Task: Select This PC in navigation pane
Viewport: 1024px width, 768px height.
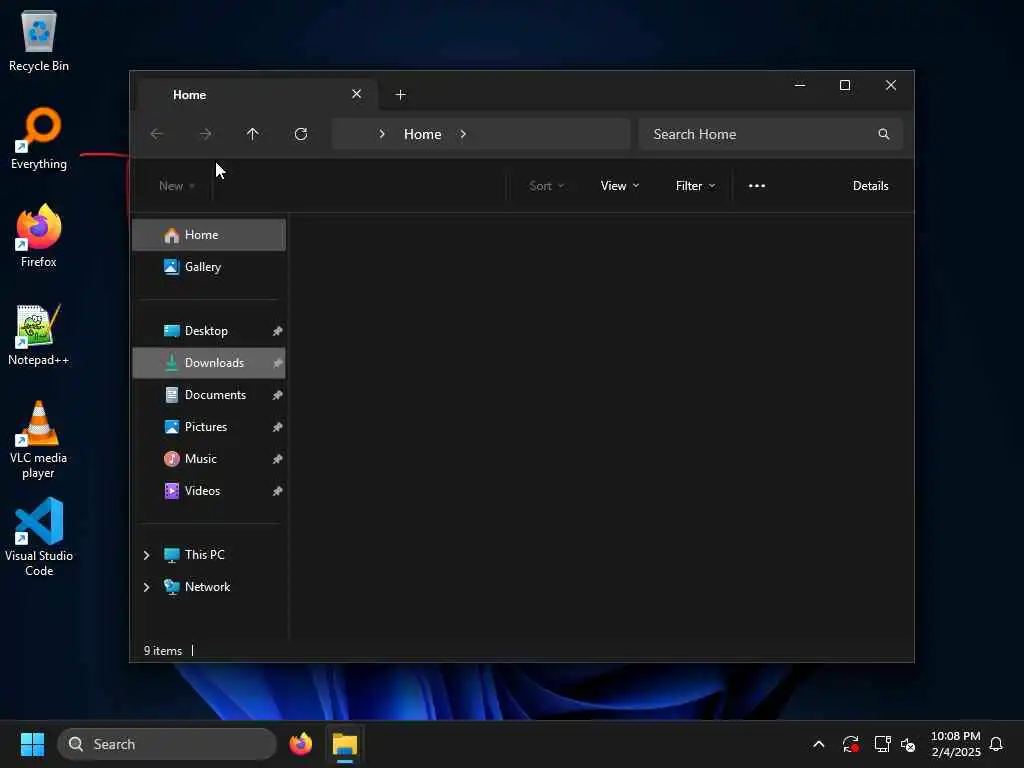Action: coord(209,554)
